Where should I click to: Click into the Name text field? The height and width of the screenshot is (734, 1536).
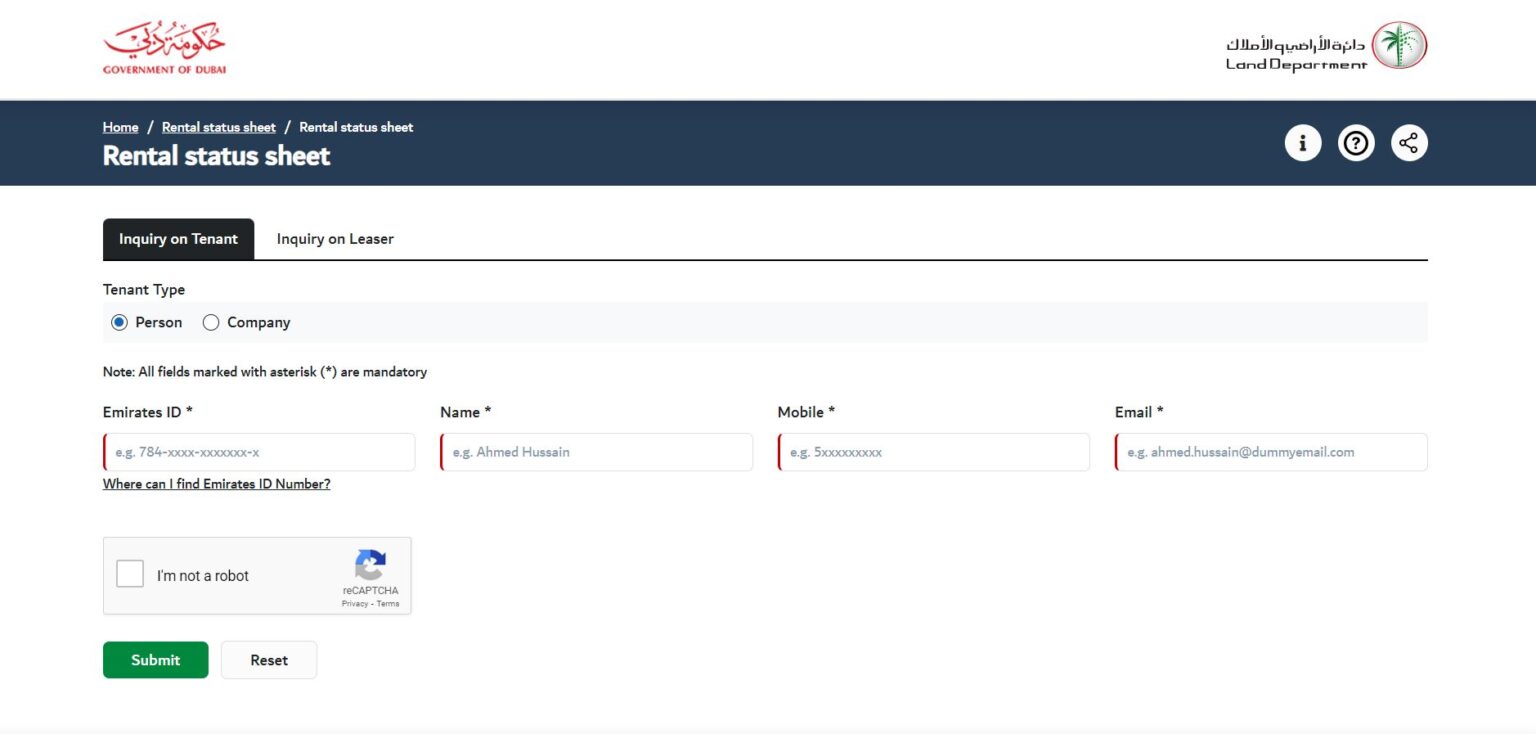[x=596, y=452]
